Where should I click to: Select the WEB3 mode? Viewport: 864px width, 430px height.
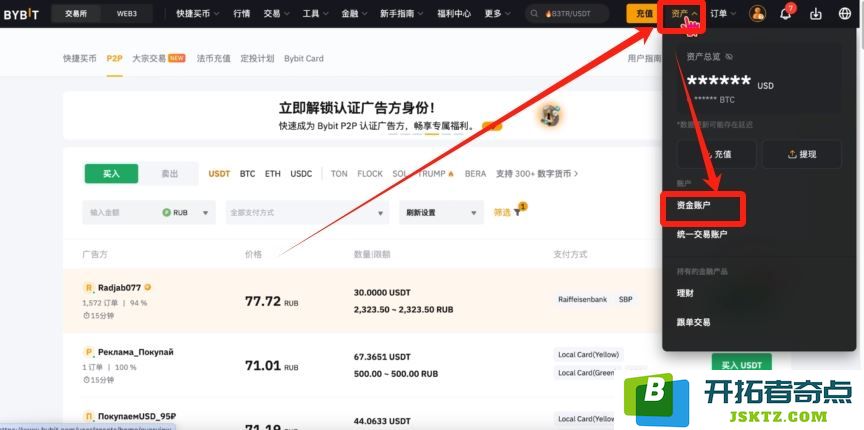pos(127,14)
